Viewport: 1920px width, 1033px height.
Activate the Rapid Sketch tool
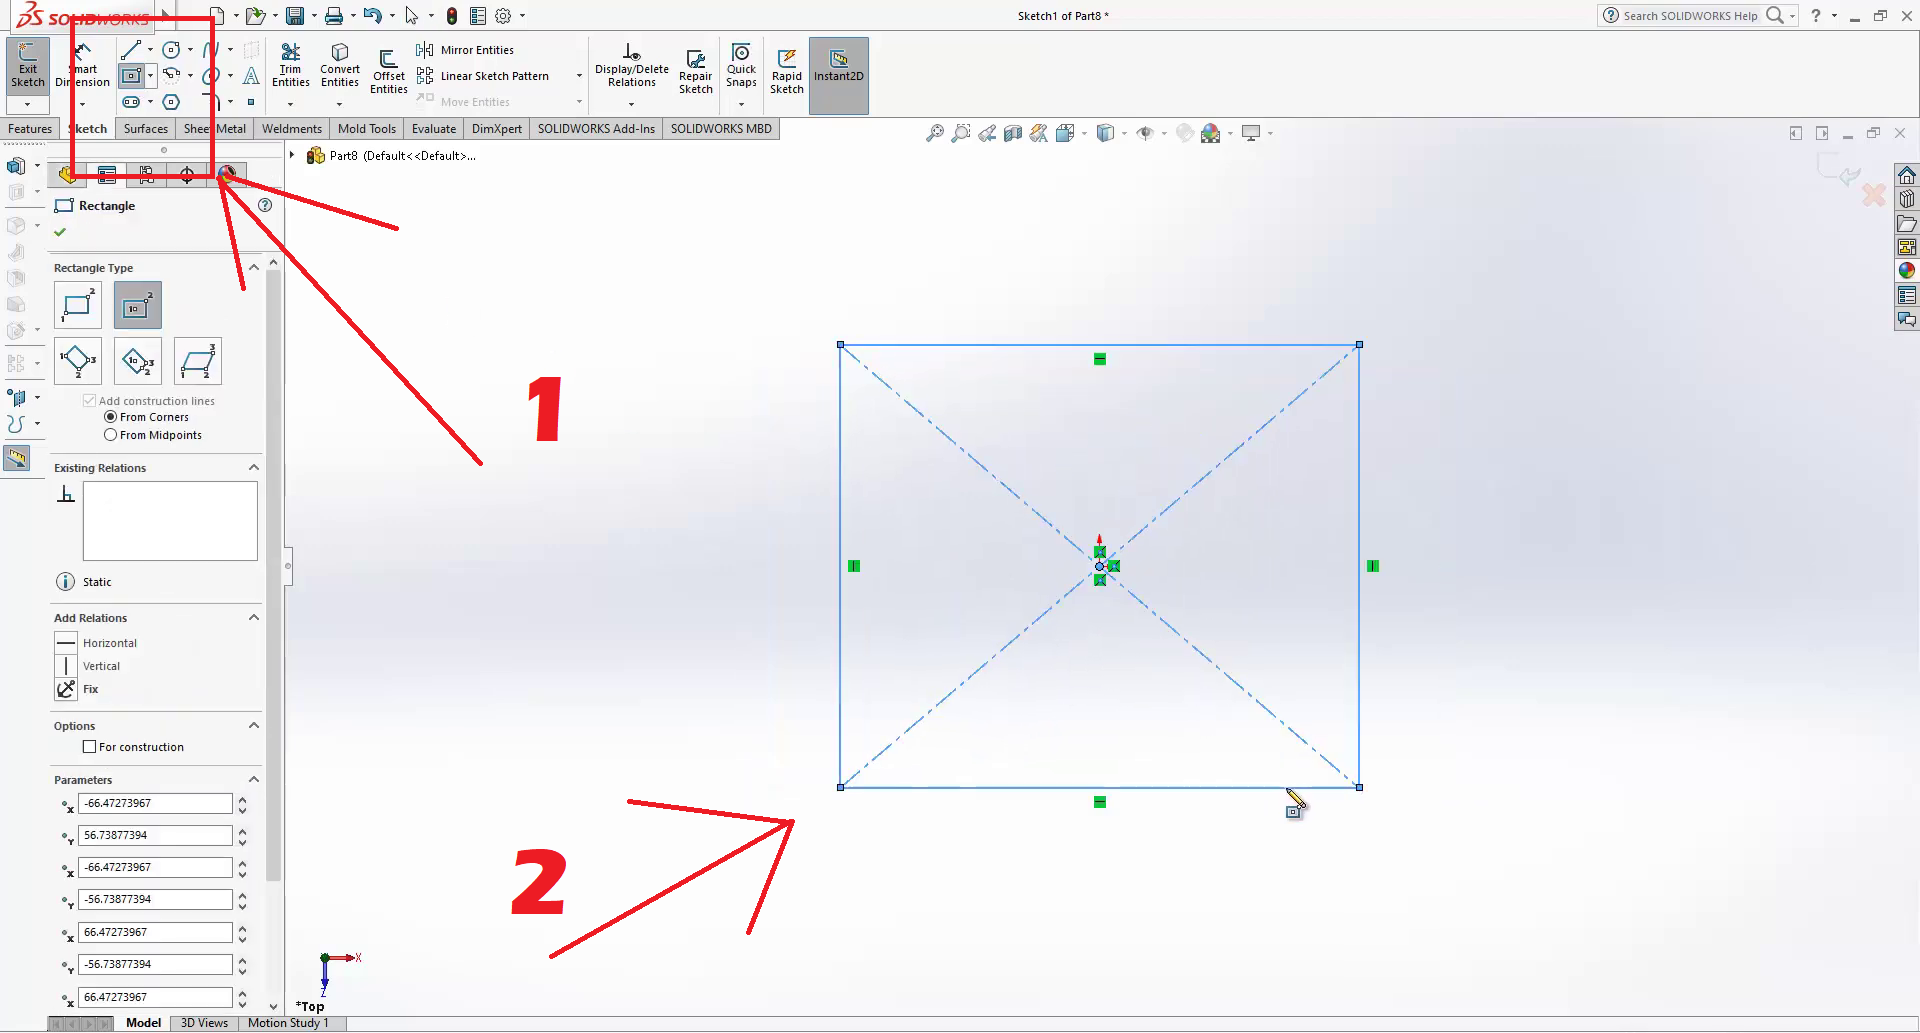(x=787, y=70)
